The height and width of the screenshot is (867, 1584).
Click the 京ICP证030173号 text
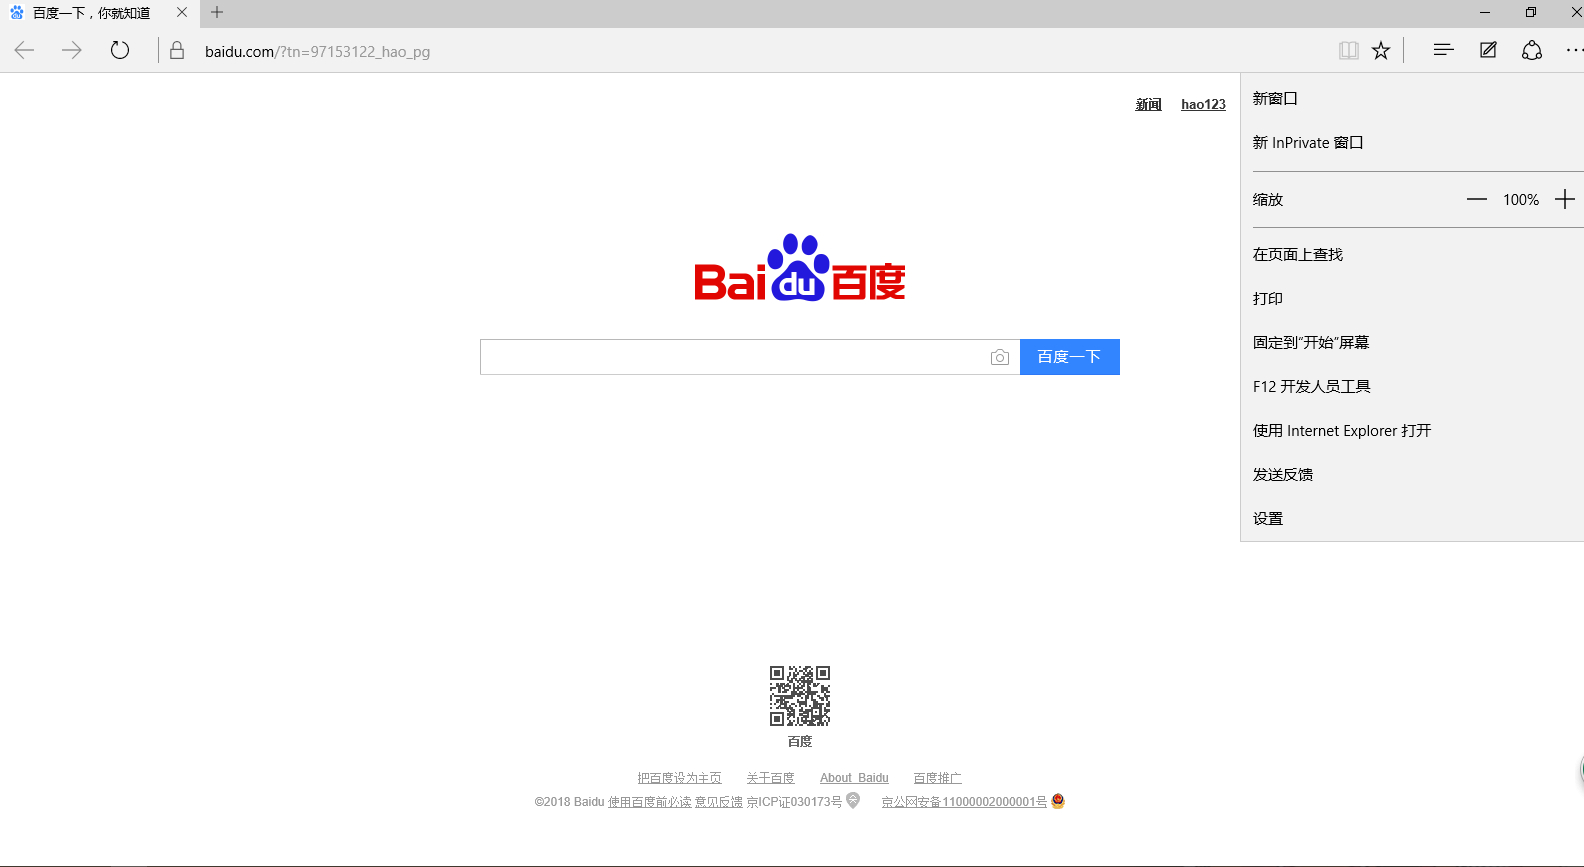pos(794,802)
